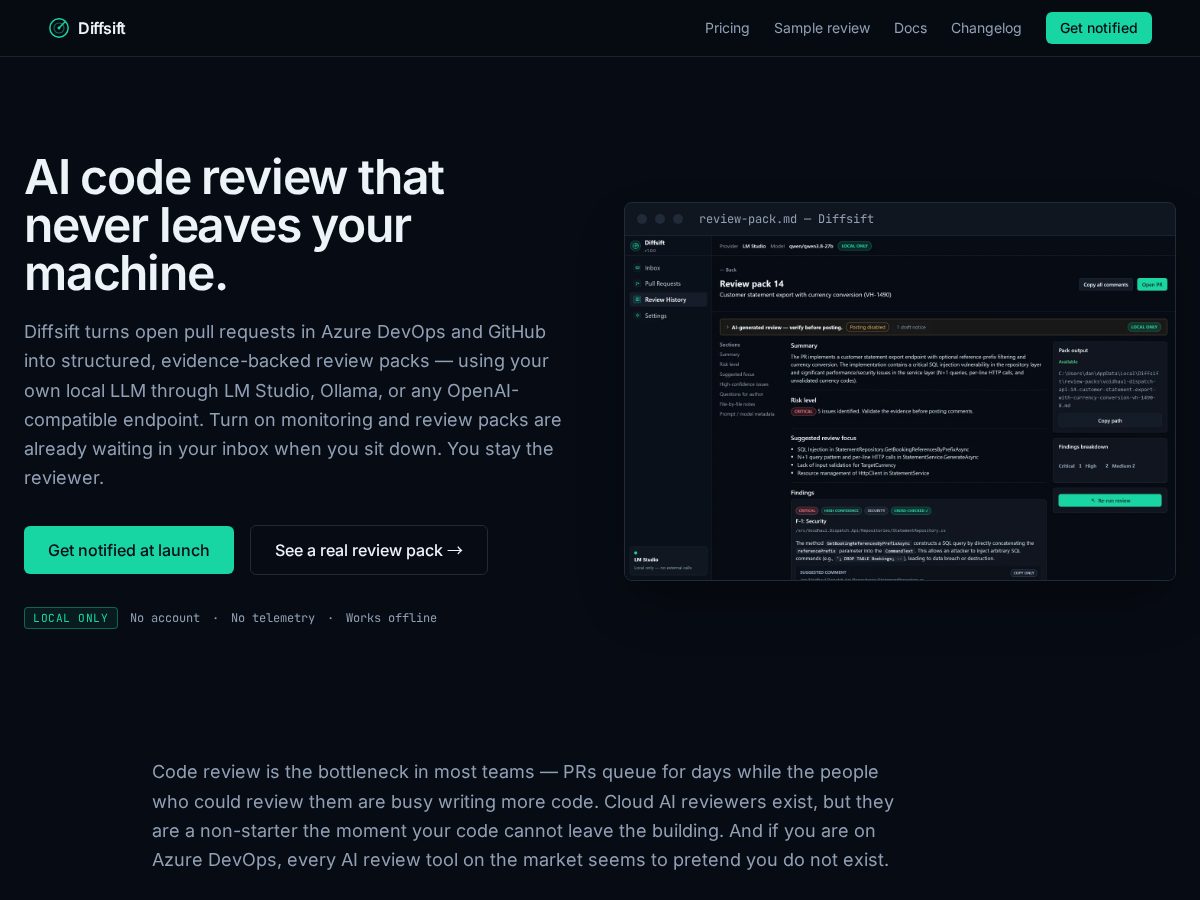Screen dimensions: 1200x900
Task: Click Copy all comments in the preview
Action: coord(1106,284)
